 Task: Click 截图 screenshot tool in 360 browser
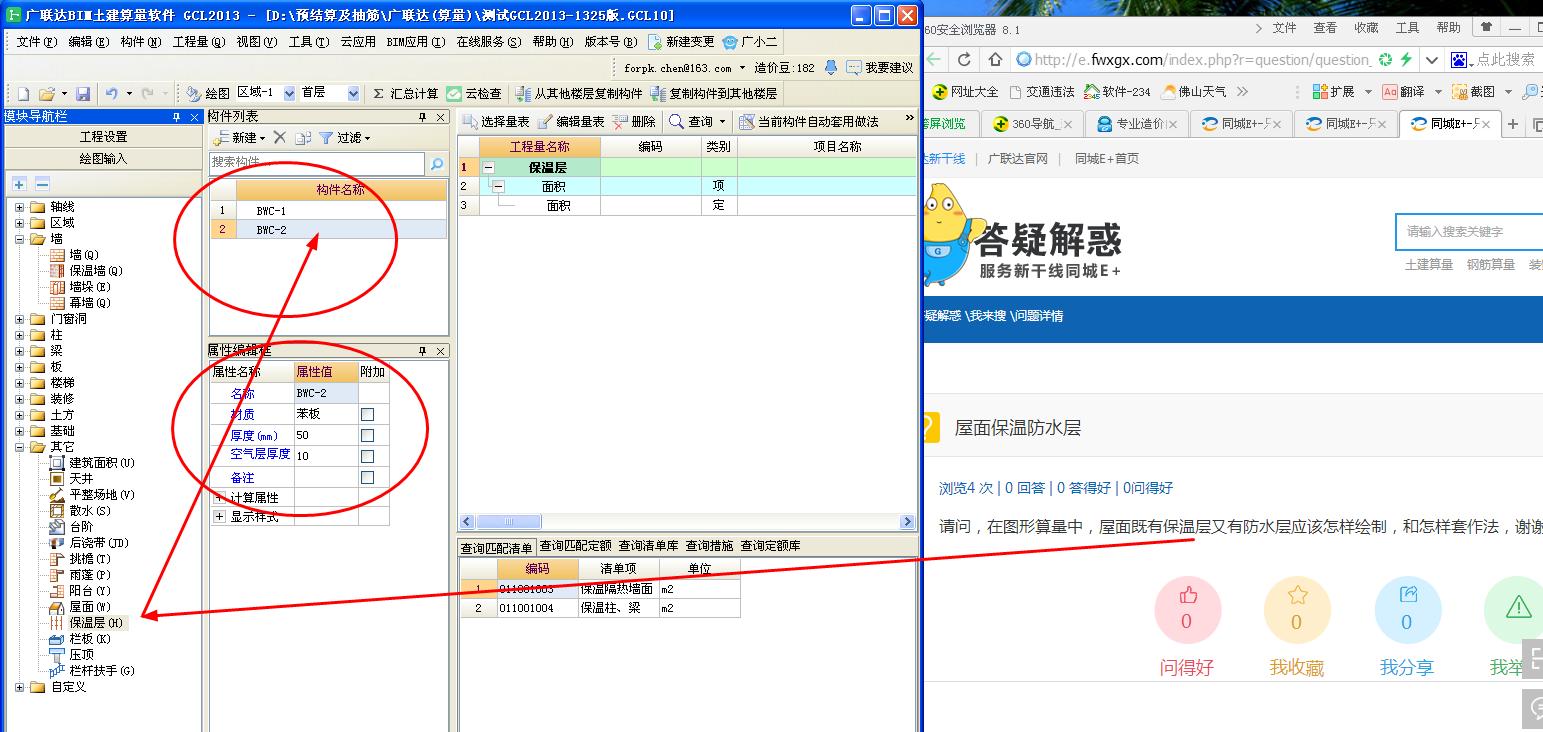1474,92
